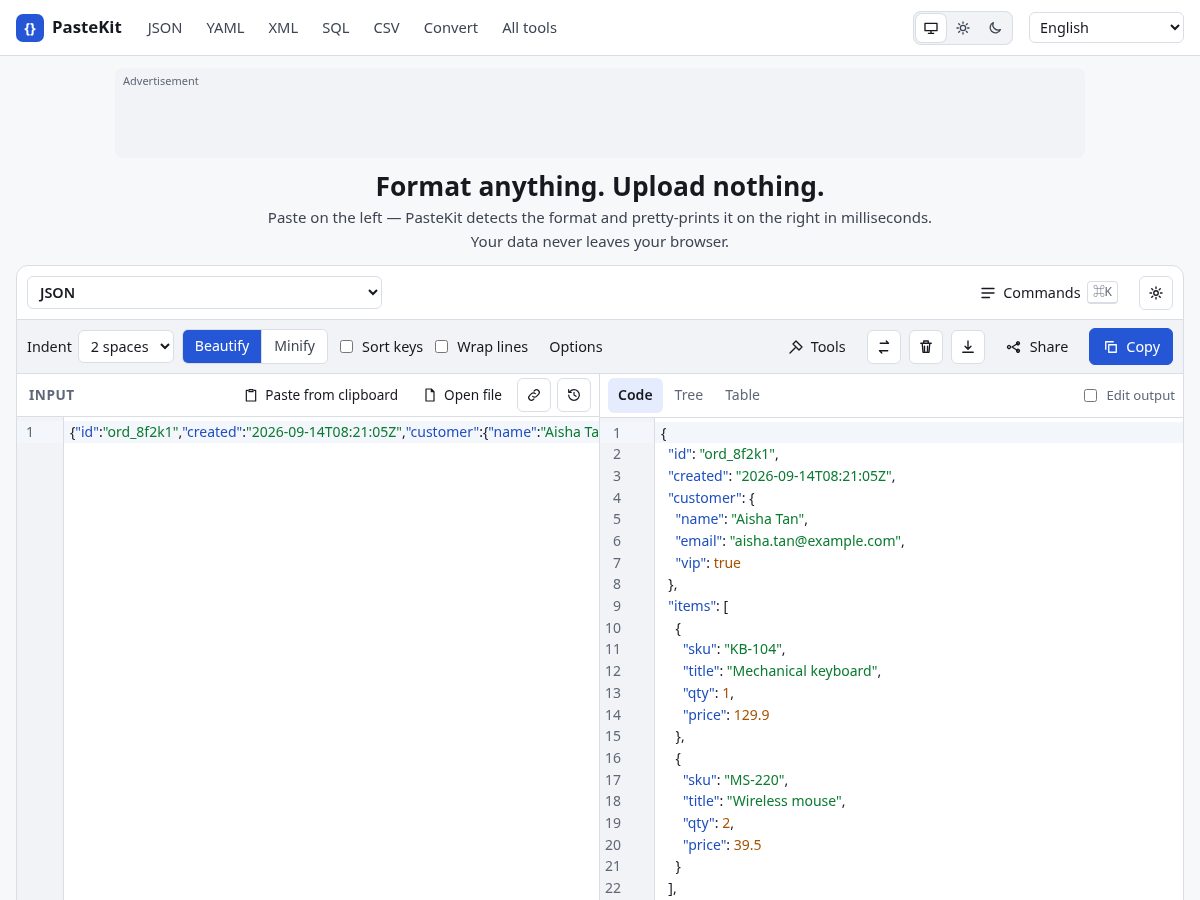Open the format dropdown showing JSON
The width and height of the screenshot is (1200, 900).
[x=204, y=293]
